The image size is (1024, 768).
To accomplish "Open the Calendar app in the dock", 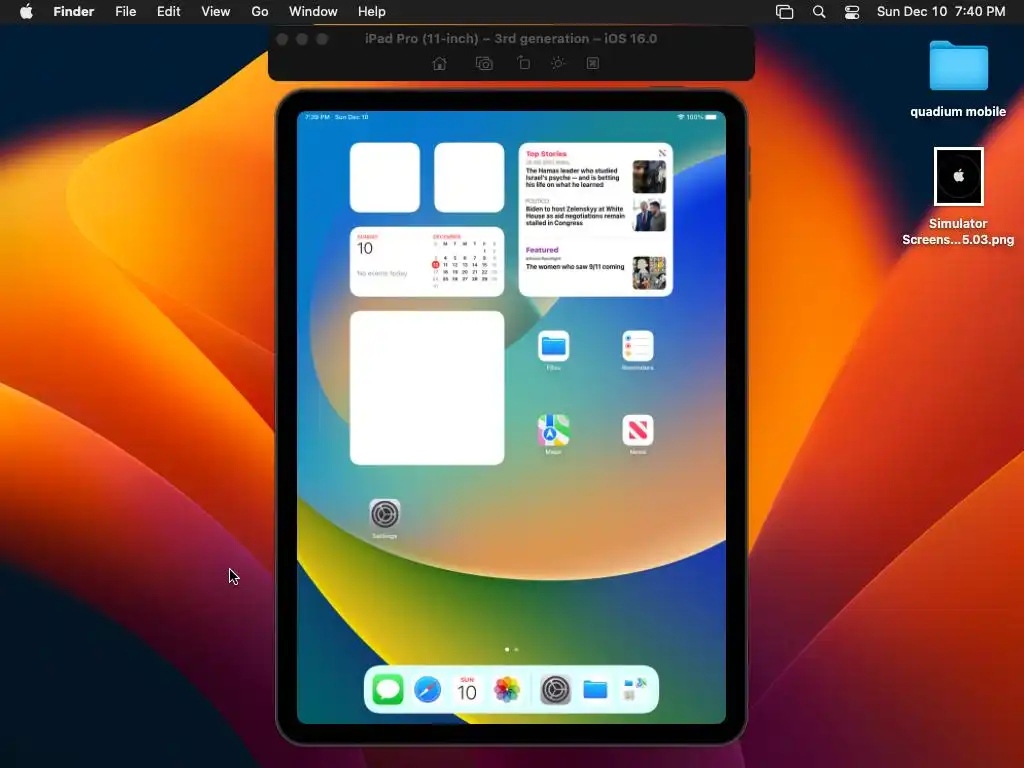I will (467, 690).
